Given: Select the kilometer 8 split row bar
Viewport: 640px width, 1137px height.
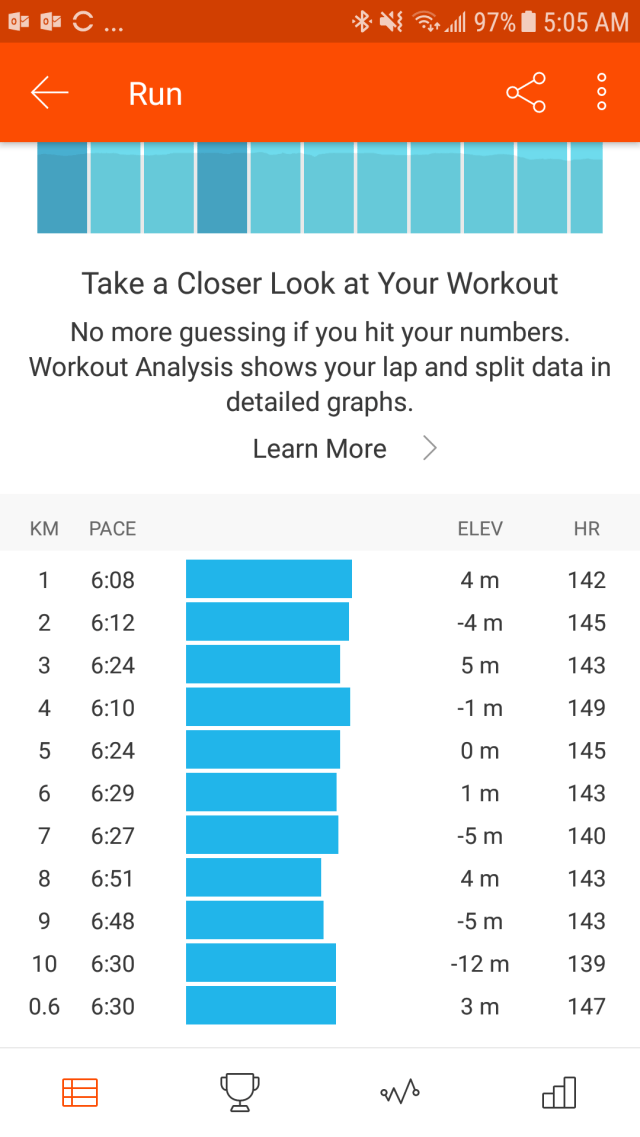Looking at the screenshot, I should point(253,878).
